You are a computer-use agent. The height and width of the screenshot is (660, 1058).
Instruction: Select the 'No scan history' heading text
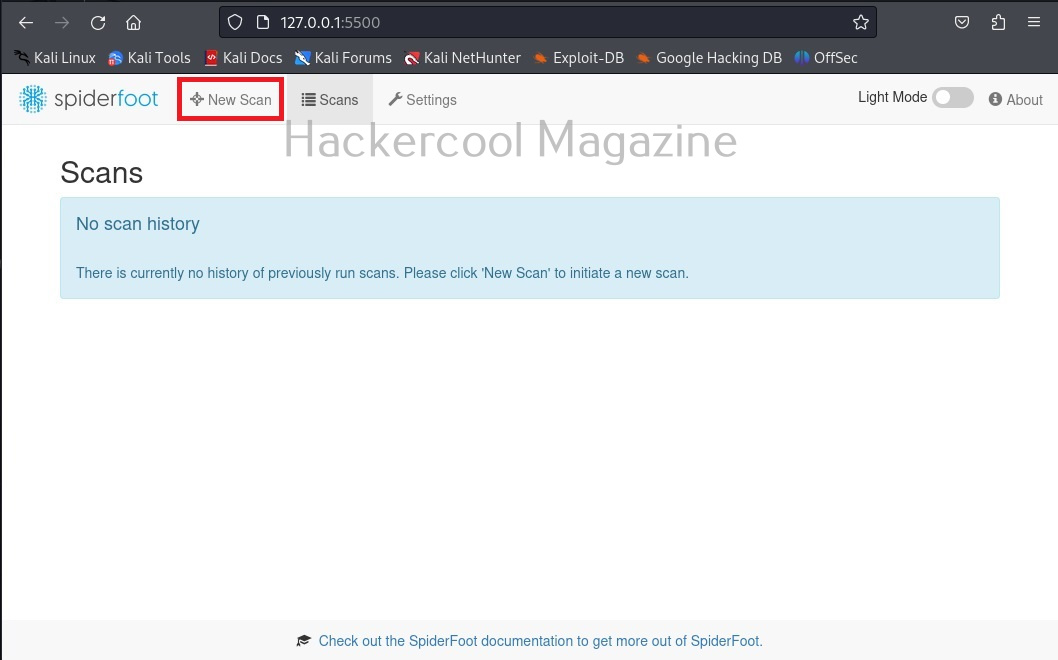click(x=138, y=224)
